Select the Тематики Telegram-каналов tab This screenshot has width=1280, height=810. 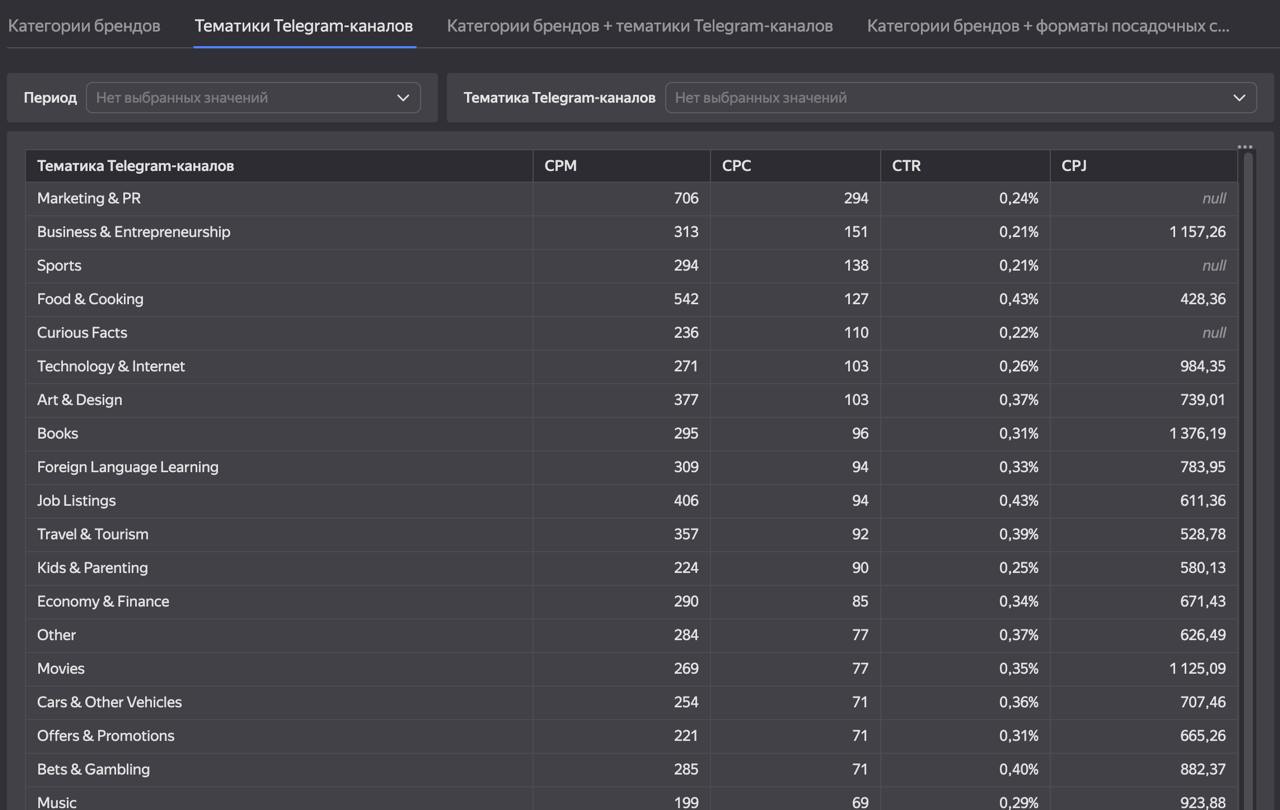tap(304, 26)
